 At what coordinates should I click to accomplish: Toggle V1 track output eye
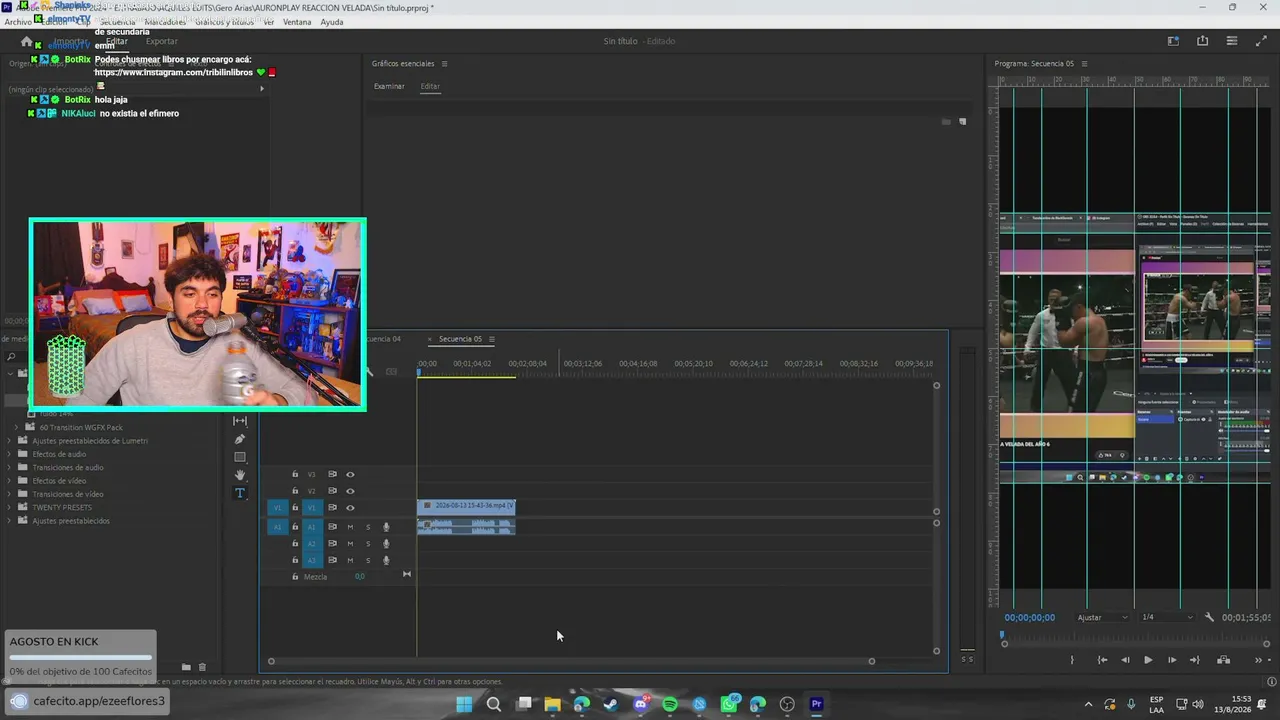click(x=350, y=508)
